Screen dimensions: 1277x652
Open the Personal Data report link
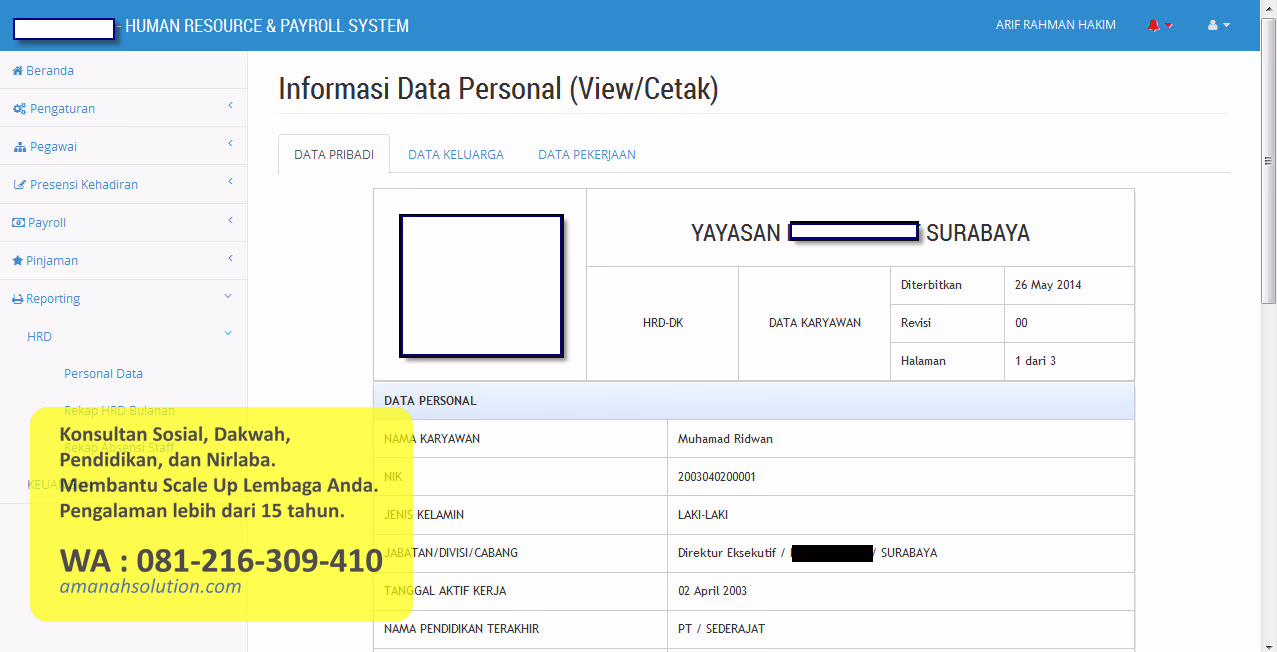click(x=103, y=374)
